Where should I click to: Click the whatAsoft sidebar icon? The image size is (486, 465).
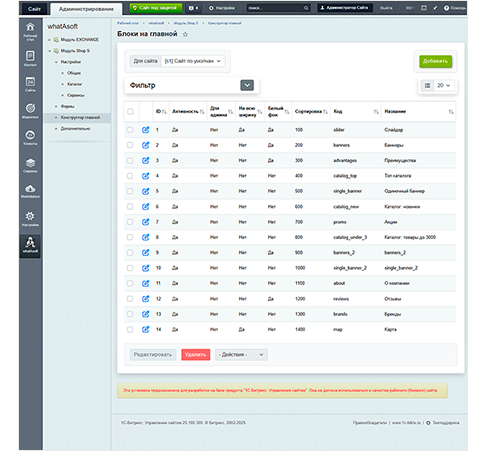point(30,245)
